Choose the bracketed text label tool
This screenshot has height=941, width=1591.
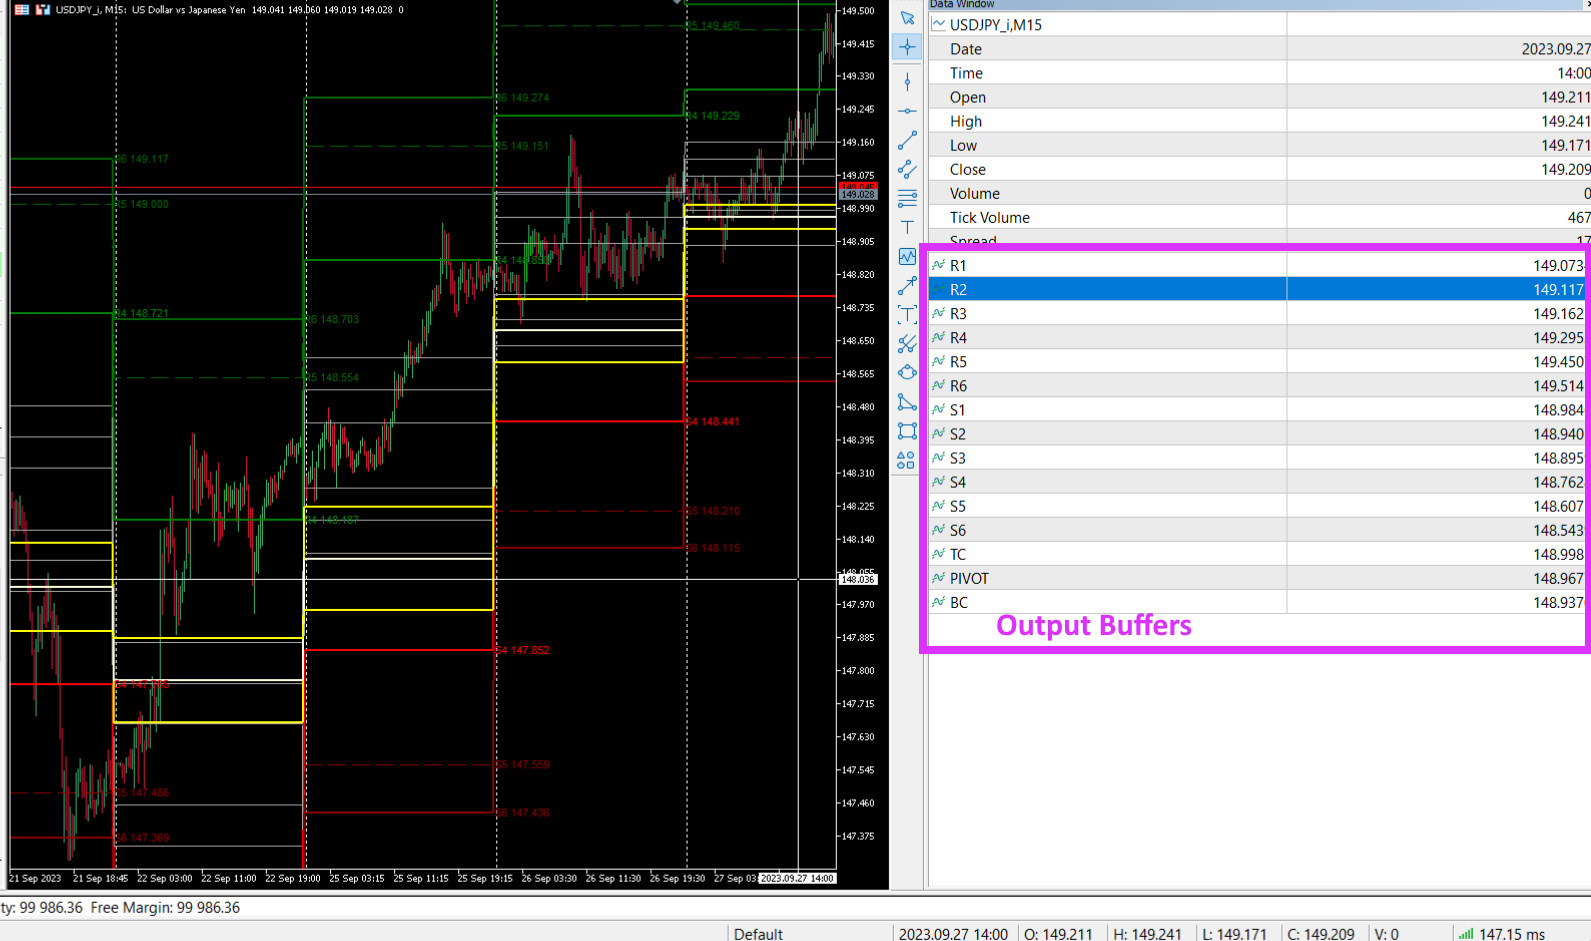click(x=907, y=314)
